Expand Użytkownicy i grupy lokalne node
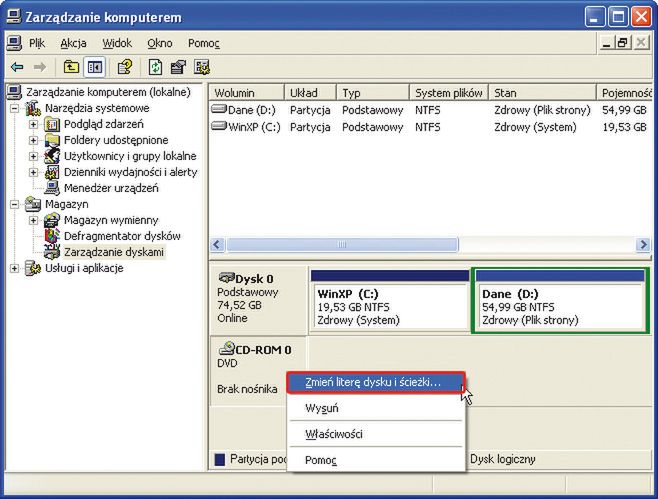The width and height of the screenshot is (658, 499). (x=33, y=156)
